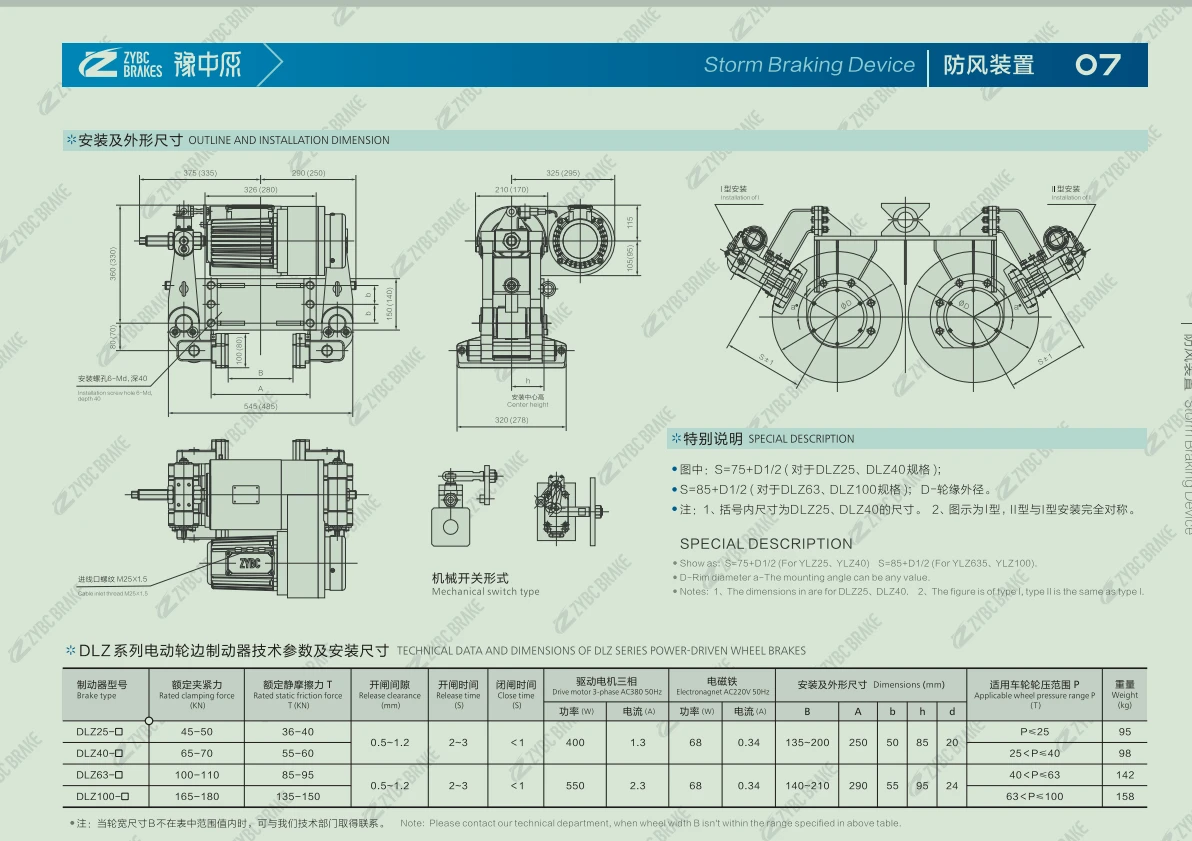The image size is (1192, 841).
Task: Click the 防风装置 header title
Action: coord(989,65)
